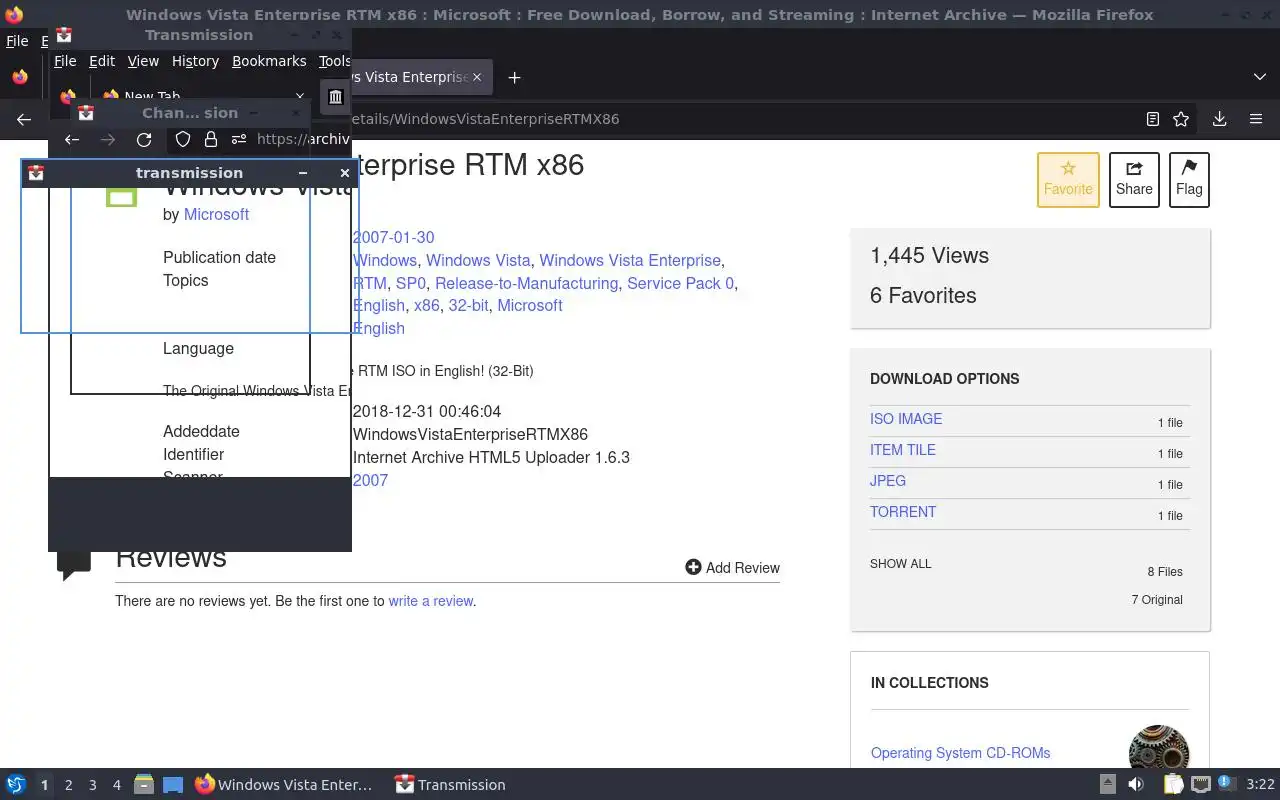Click the '8 Files' count text
This screenshot has width=1280, height=800.
tap(1165, 572)
